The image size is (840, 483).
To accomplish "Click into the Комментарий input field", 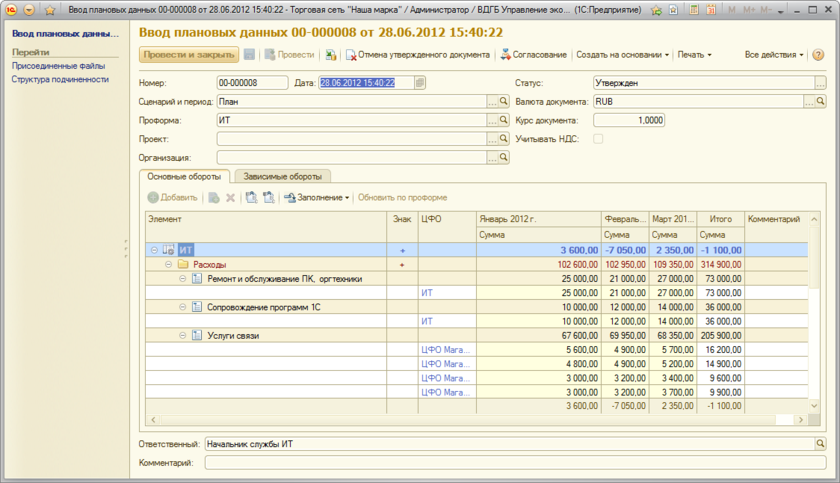I will pyautogui.click(x=515, y=463).
